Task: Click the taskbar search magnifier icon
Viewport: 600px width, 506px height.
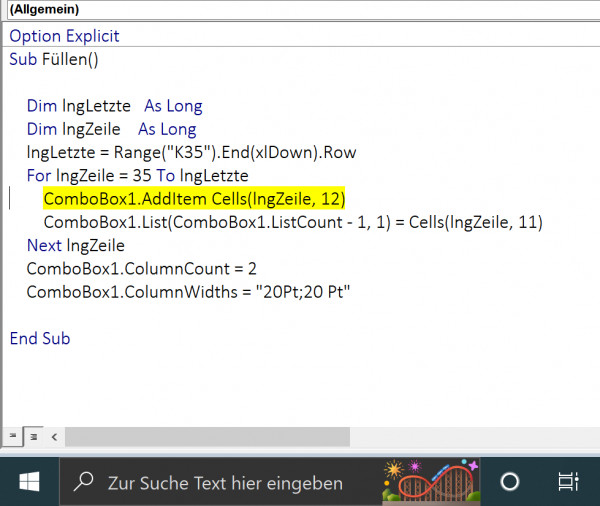Action: [x=83, y=482]
